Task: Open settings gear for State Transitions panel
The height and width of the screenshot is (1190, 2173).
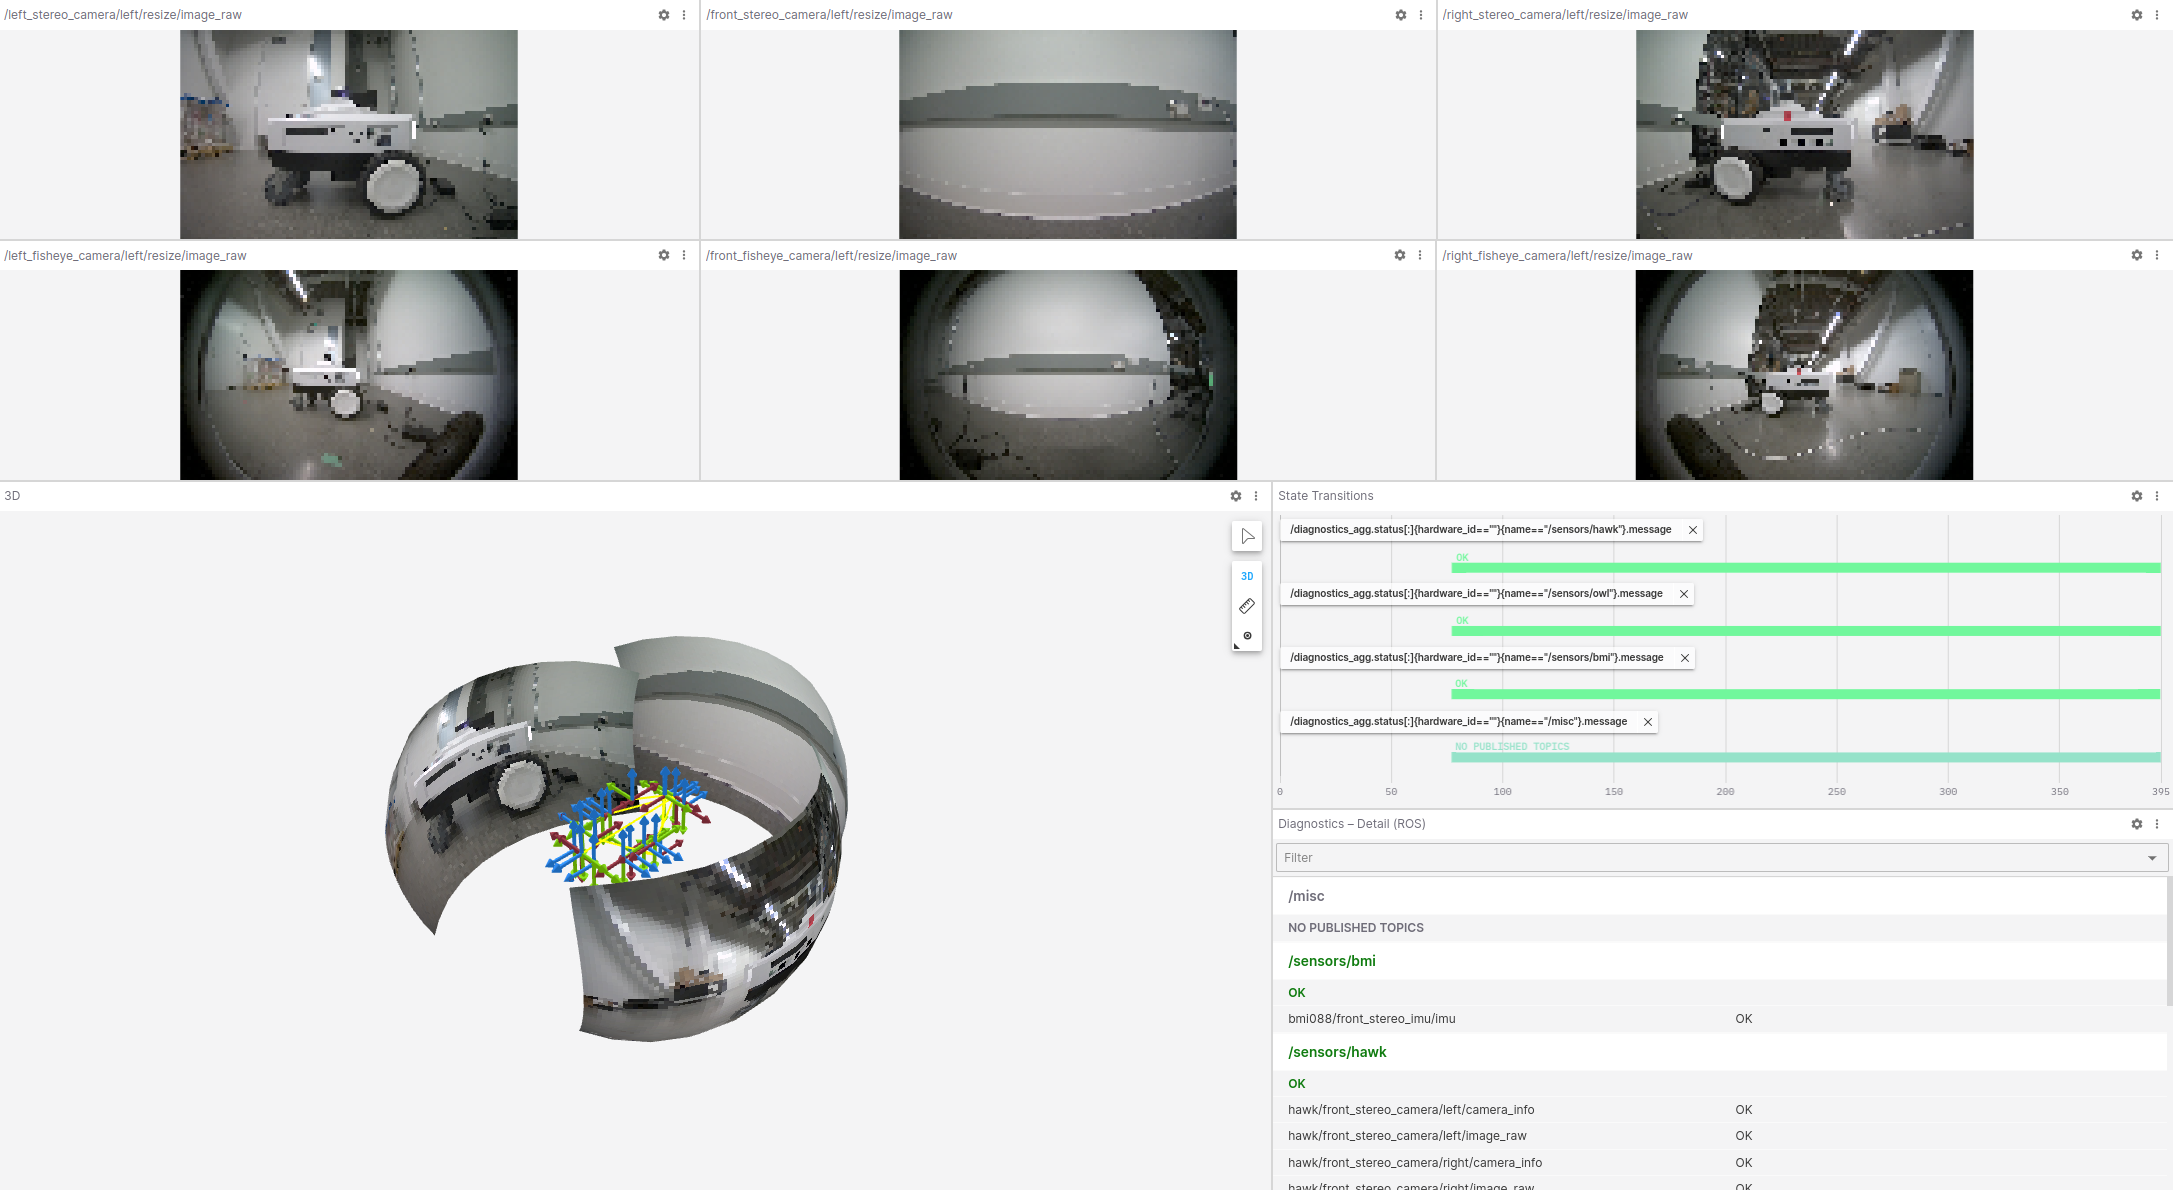Action: point(2137,496)
